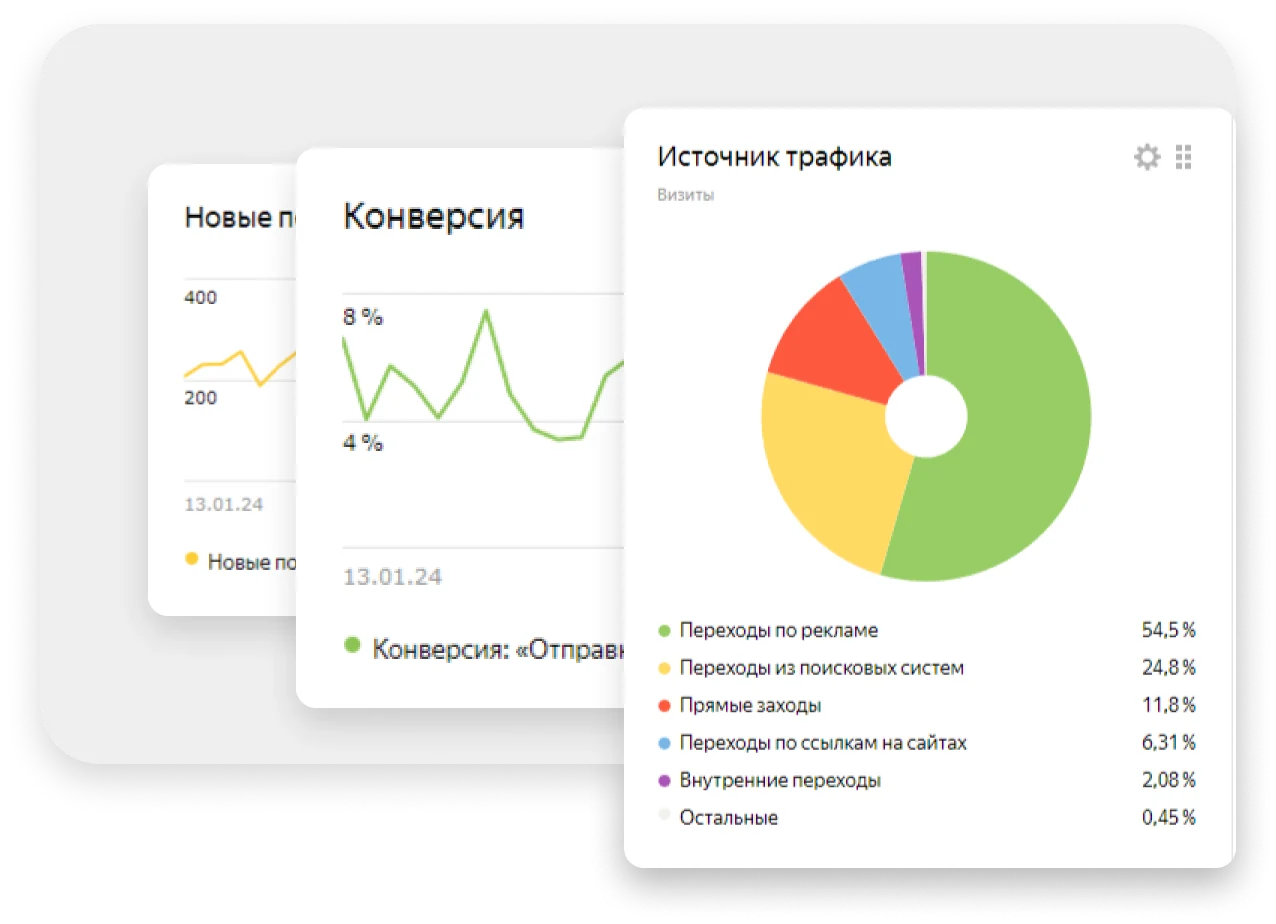
Task: Click the 54,5 % value
Action: pos(1168,631)
